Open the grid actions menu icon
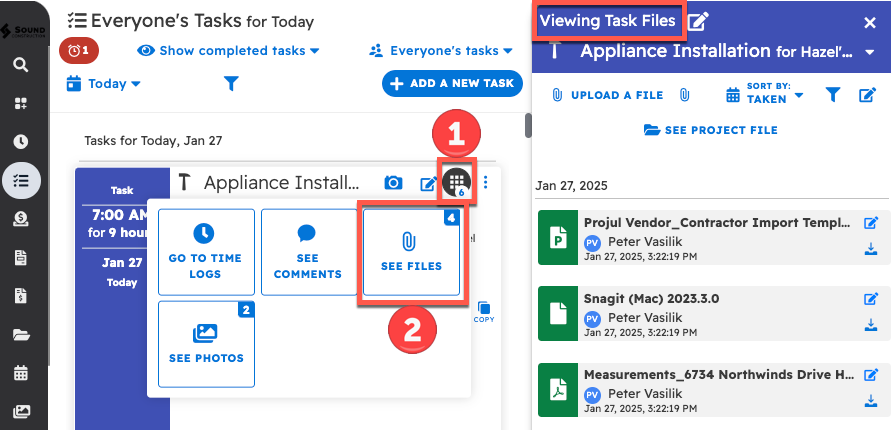 [x=456, y=182]
